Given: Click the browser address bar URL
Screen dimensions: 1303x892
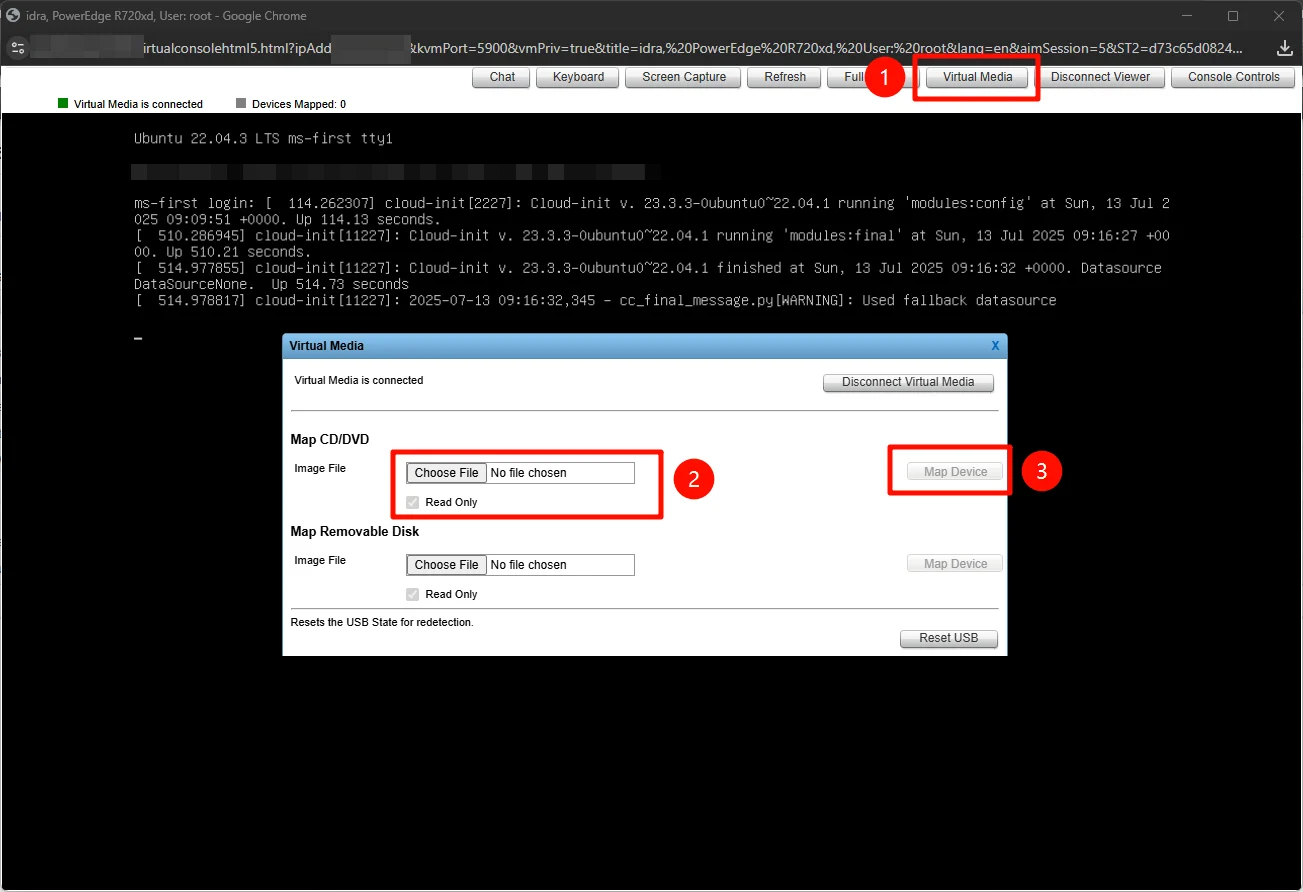Looking at the screenshot, I should click(x=640, y=48).
